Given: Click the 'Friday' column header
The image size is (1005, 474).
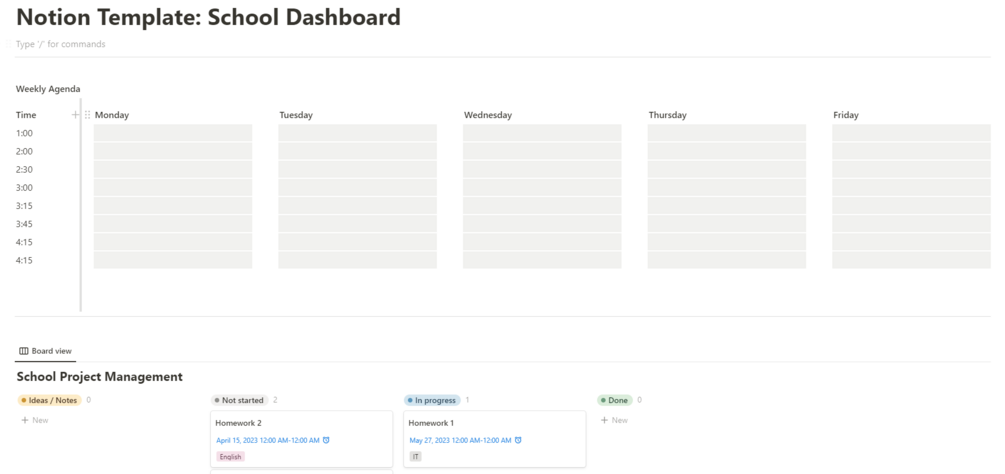Looking at the screenshot, I should coord(846,115).
